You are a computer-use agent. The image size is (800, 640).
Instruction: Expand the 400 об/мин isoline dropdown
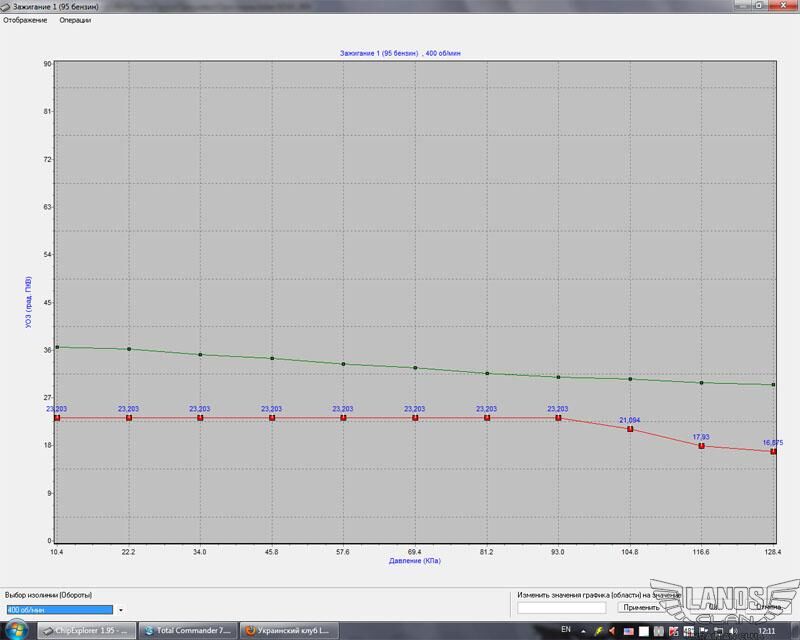[121, 609]
